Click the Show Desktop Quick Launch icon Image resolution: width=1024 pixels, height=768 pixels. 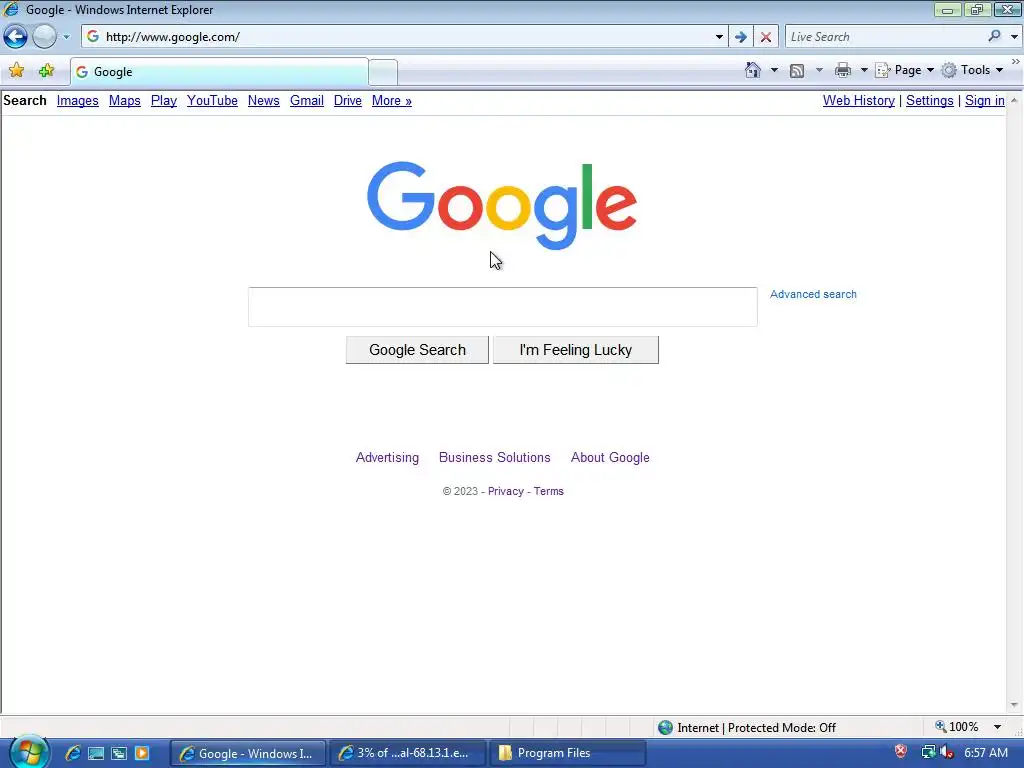[96, 753]
